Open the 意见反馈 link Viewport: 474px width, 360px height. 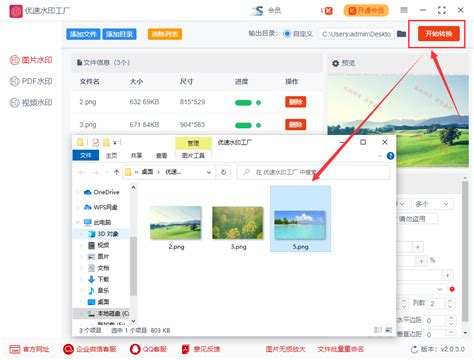pyautogui.click(x=201, y=349)
